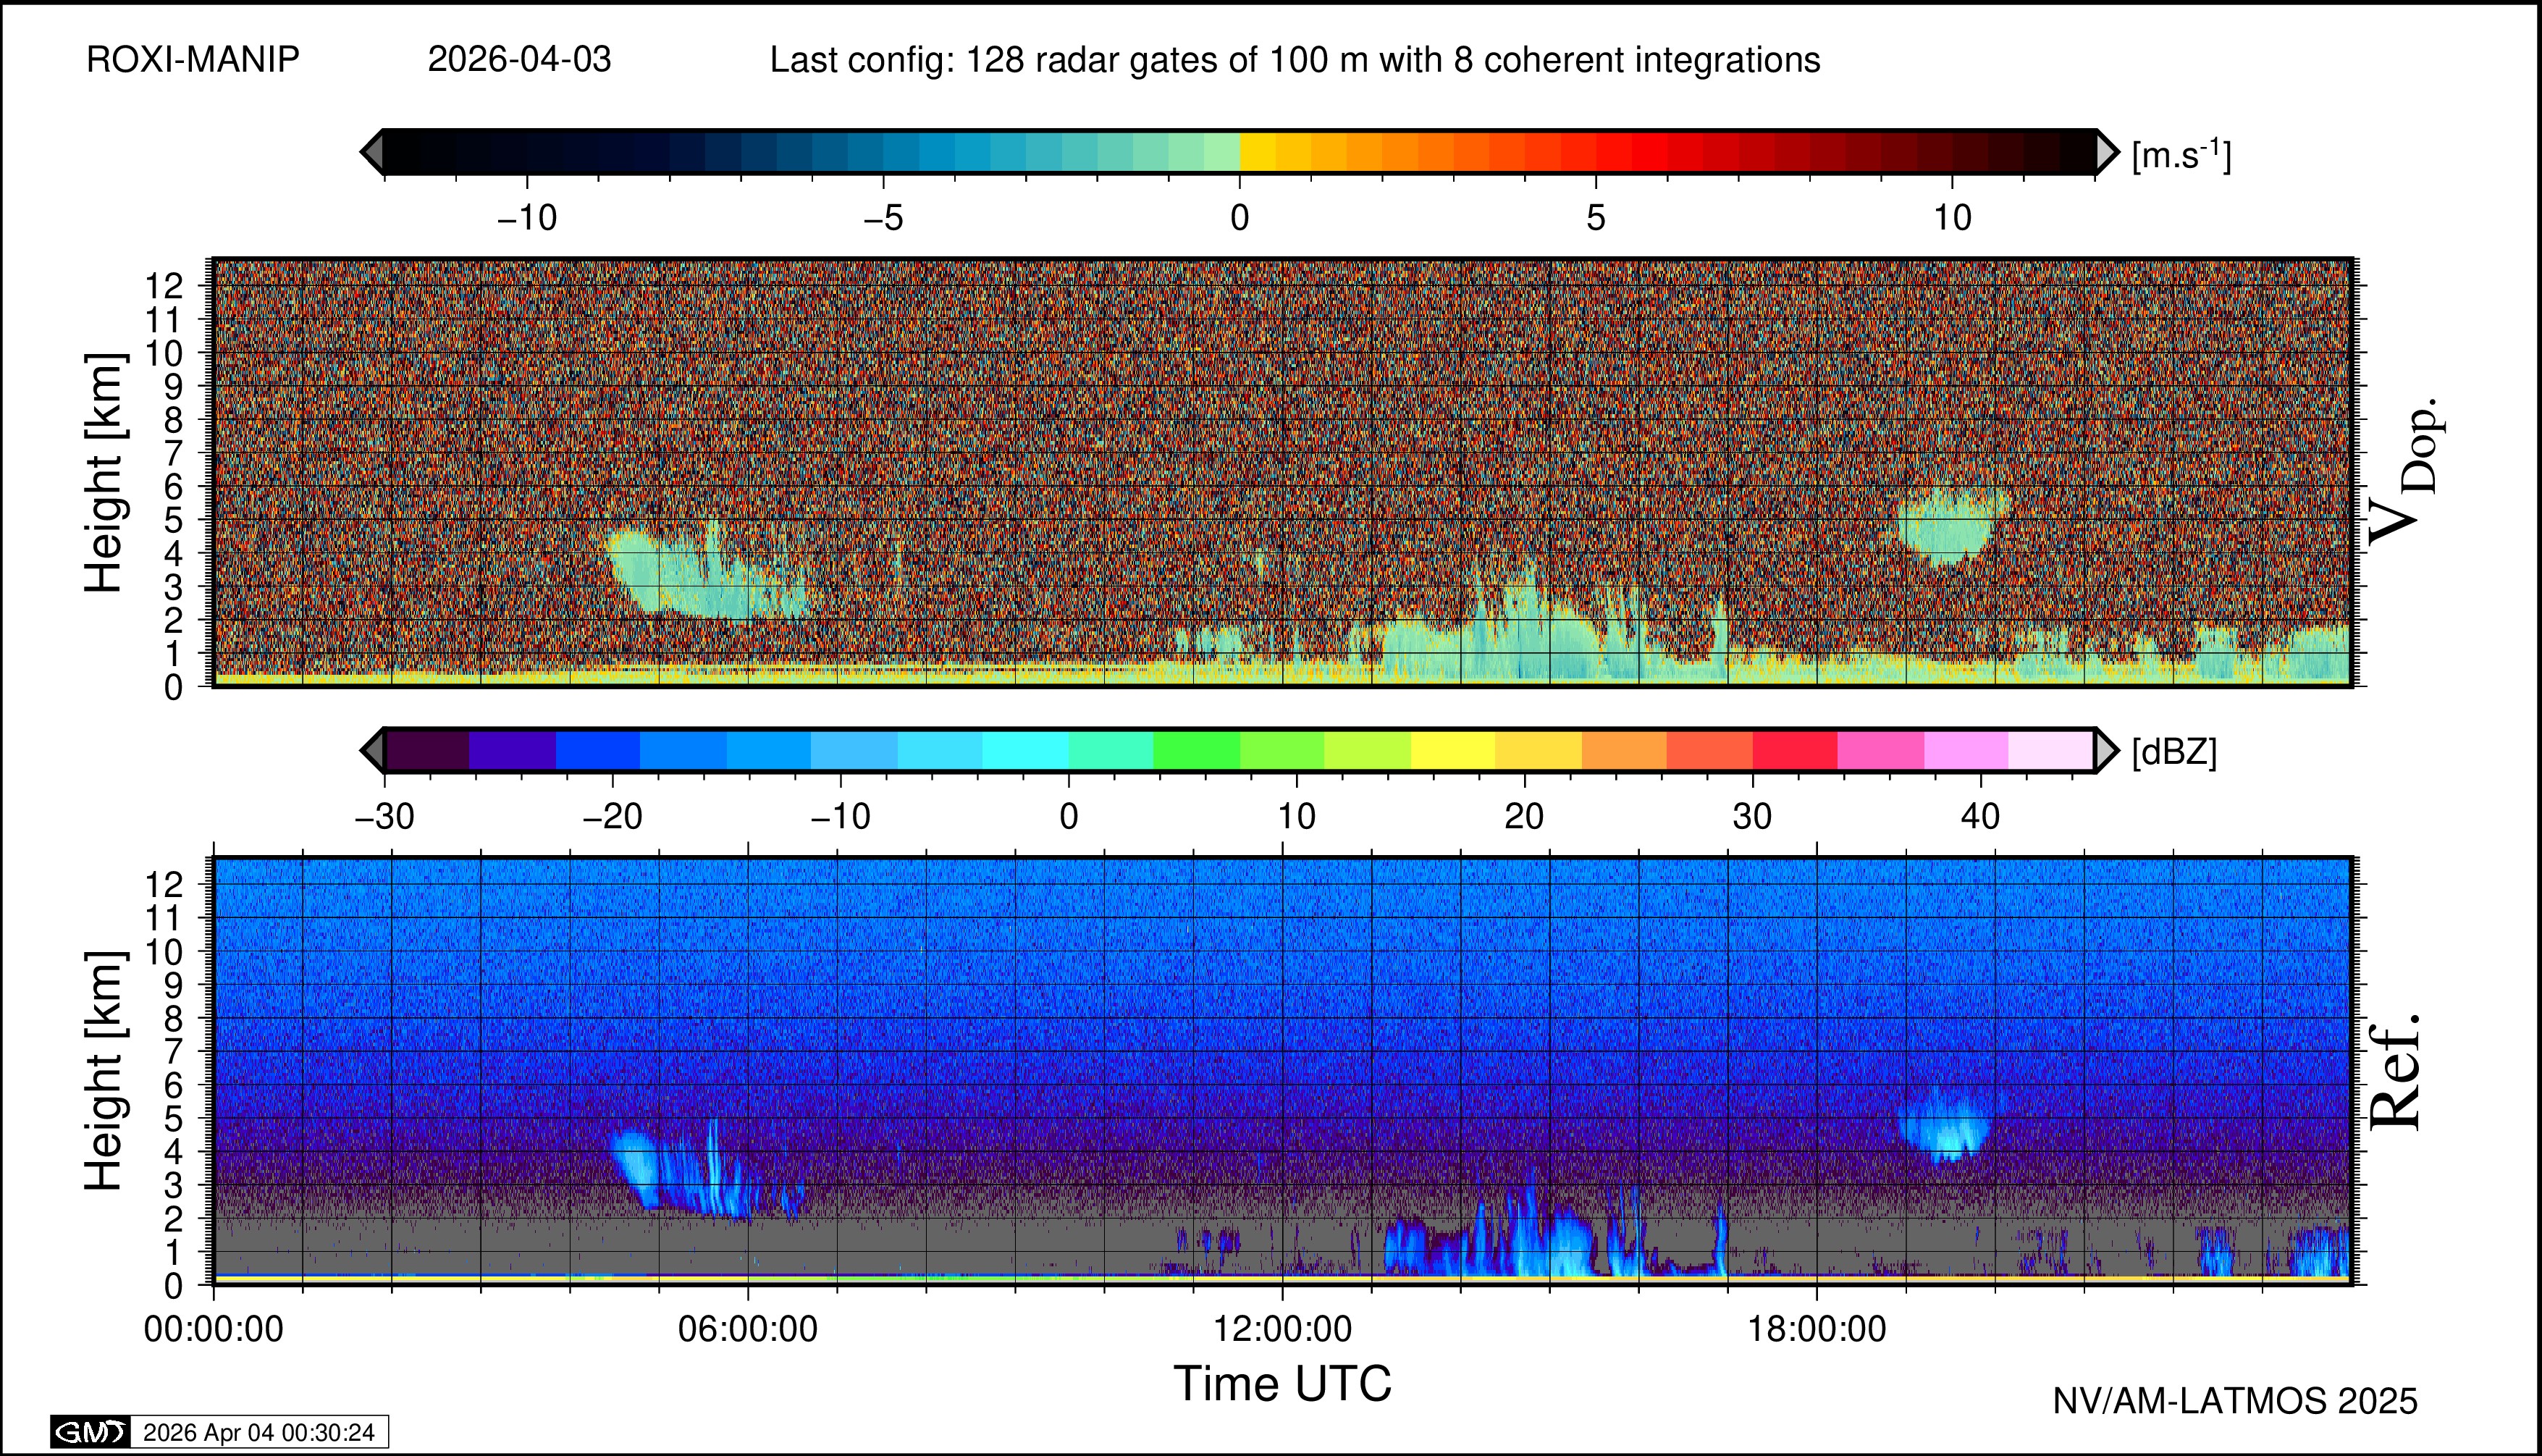Click the right arrow of velocity colorbar
Screen dimensions: 2542x1456
2106,152
